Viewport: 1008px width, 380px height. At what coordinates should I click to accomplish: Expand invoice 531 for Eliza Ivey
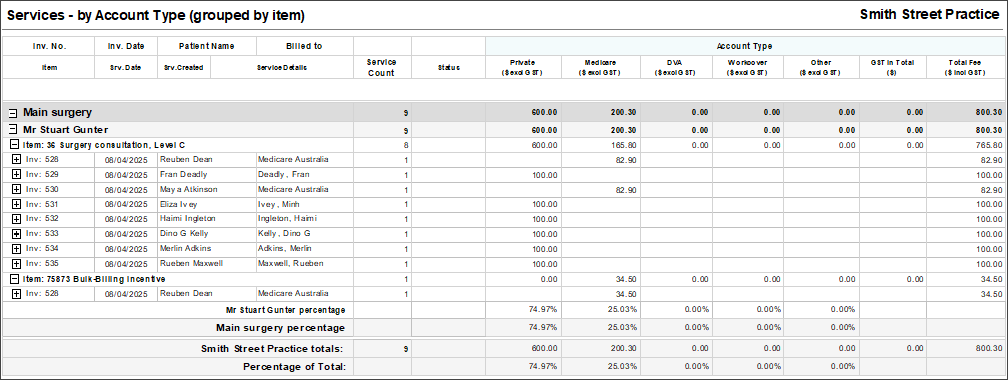17,204
